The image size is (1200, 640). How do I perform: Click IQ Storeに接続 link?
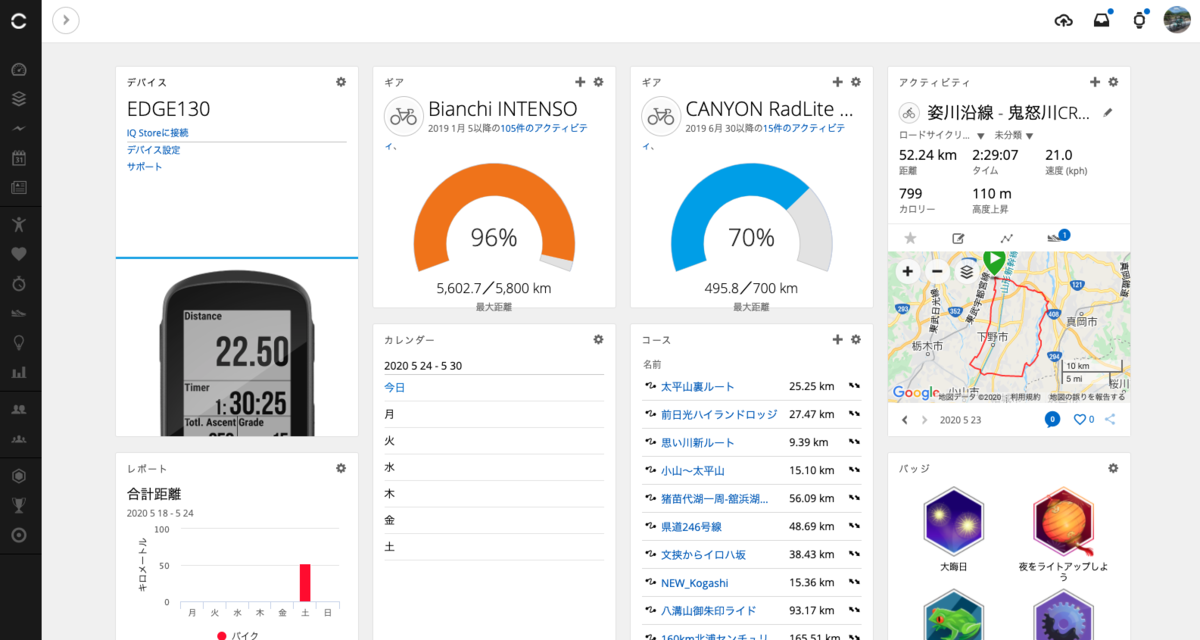[x=157, y=132]
